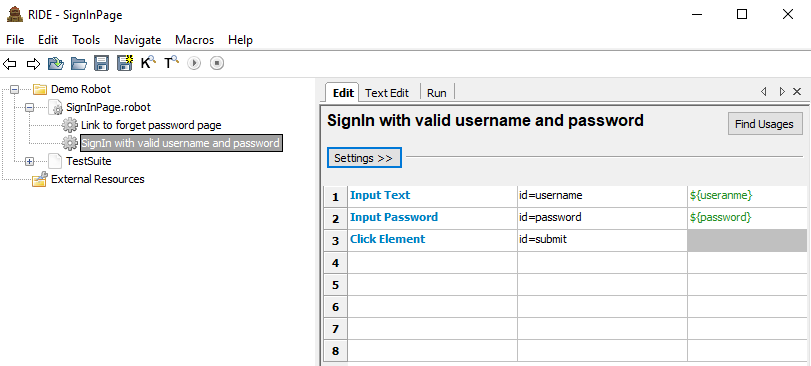This screenshot has height=366, width=811.
Task: Click the Save All icon
Action: 125,63
